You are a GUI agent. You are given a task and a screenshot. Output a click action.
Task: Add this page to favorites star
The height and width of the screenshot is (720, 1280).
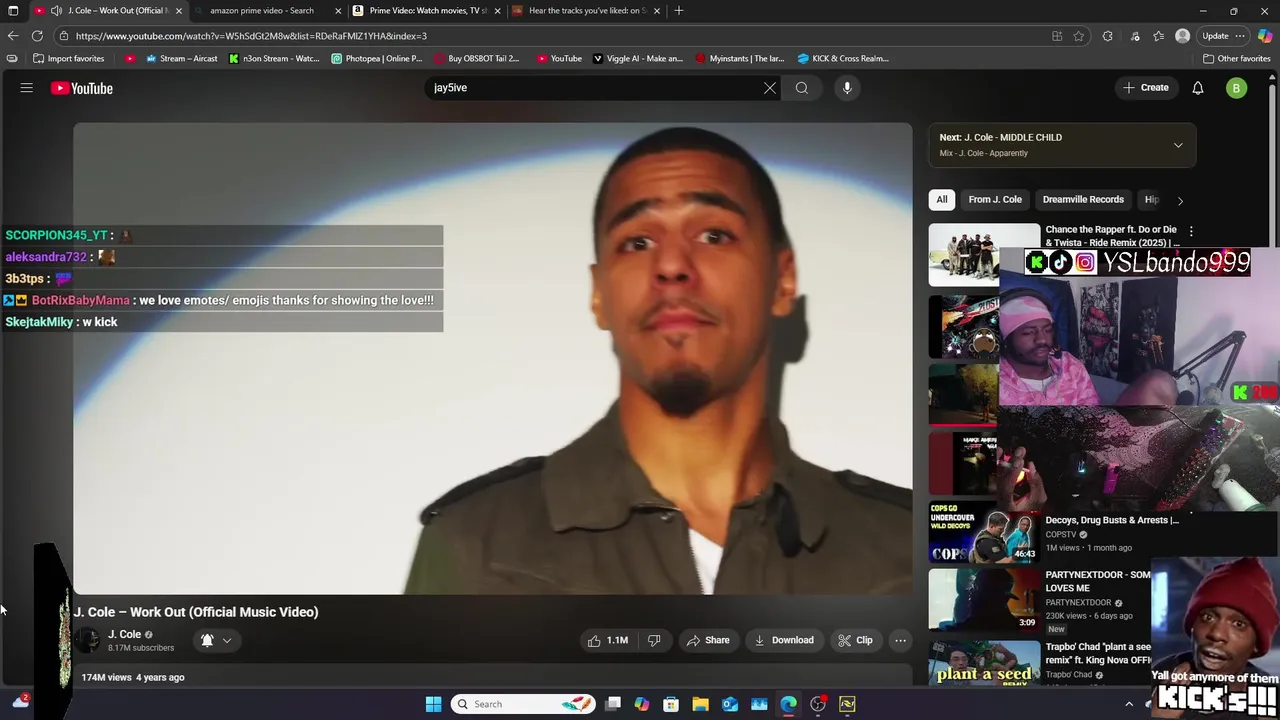(x=1078, y=36)
